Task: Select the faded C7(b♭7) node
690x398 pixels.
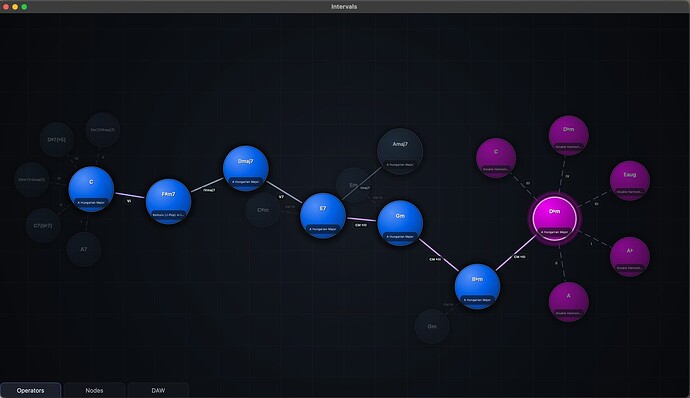Action: 43,225
